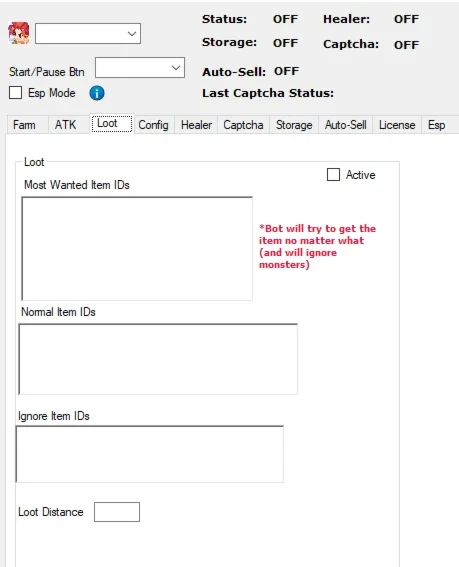459x567 pixels.
Task: Click the 'Normal Item IDs' label
Action: point(58,312)
